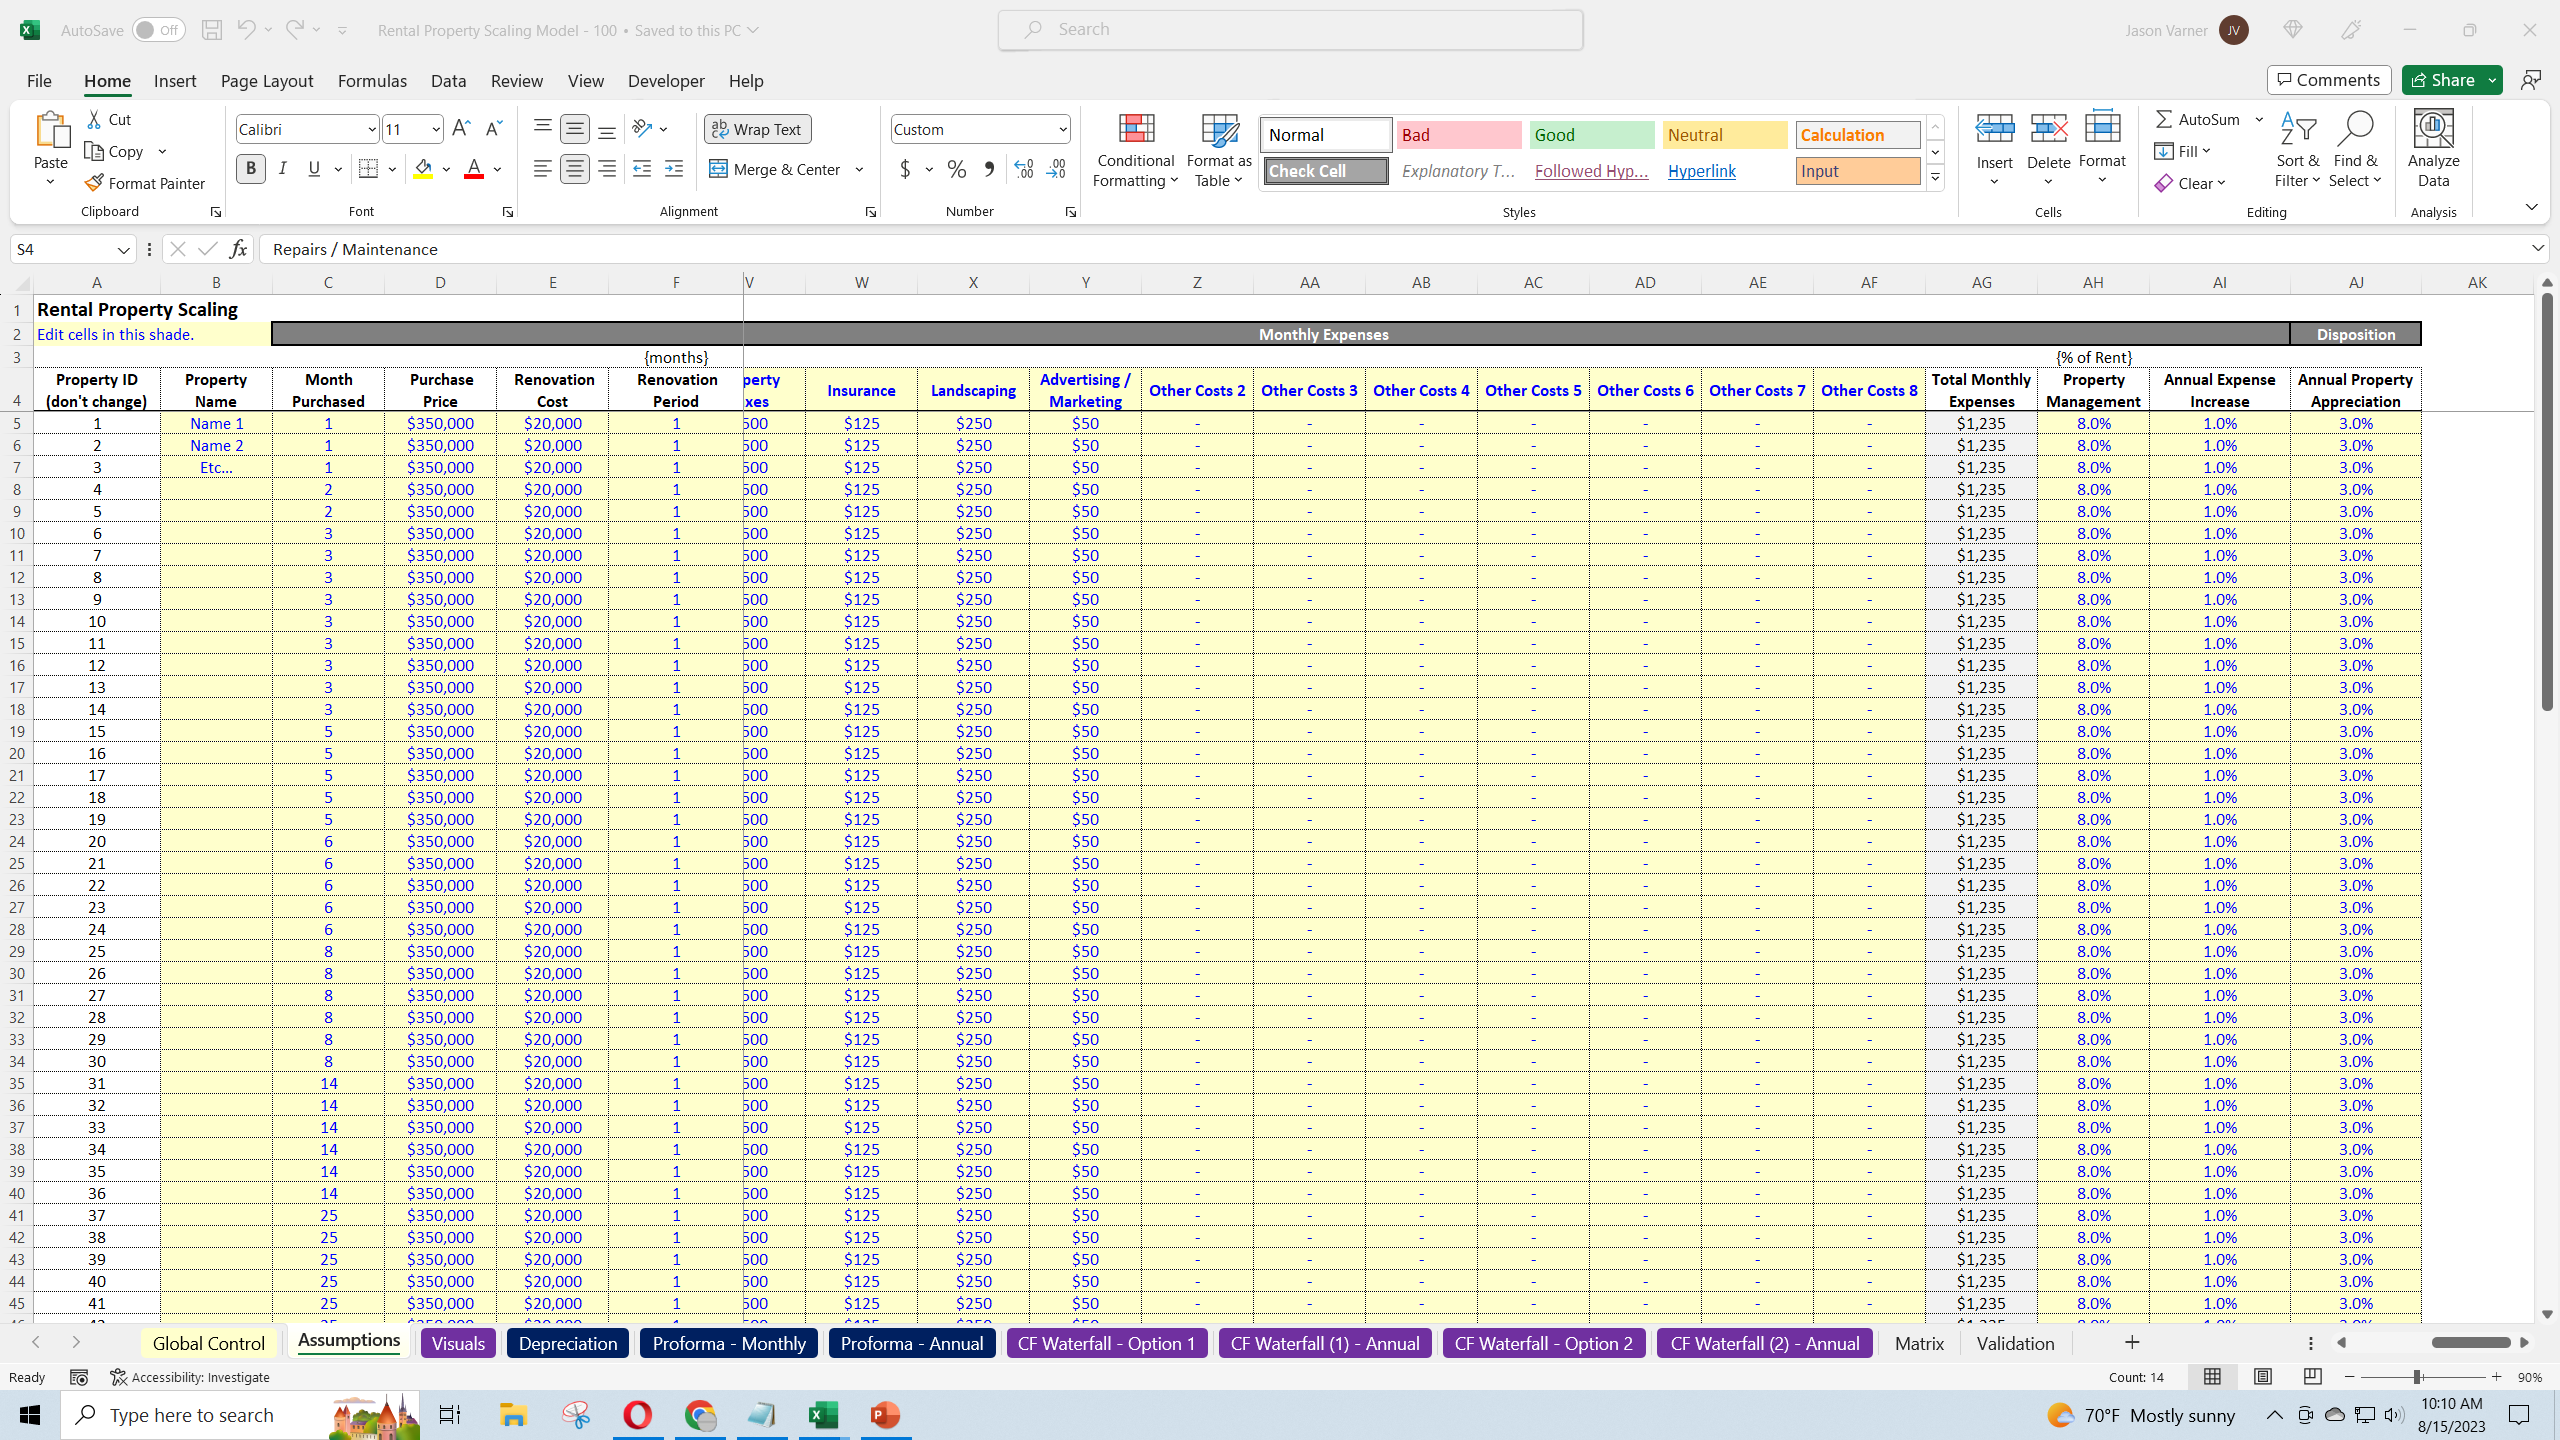Click the insert function fx icon
The width and height of the screenshot is (2560, 1440).
[238, 249]
